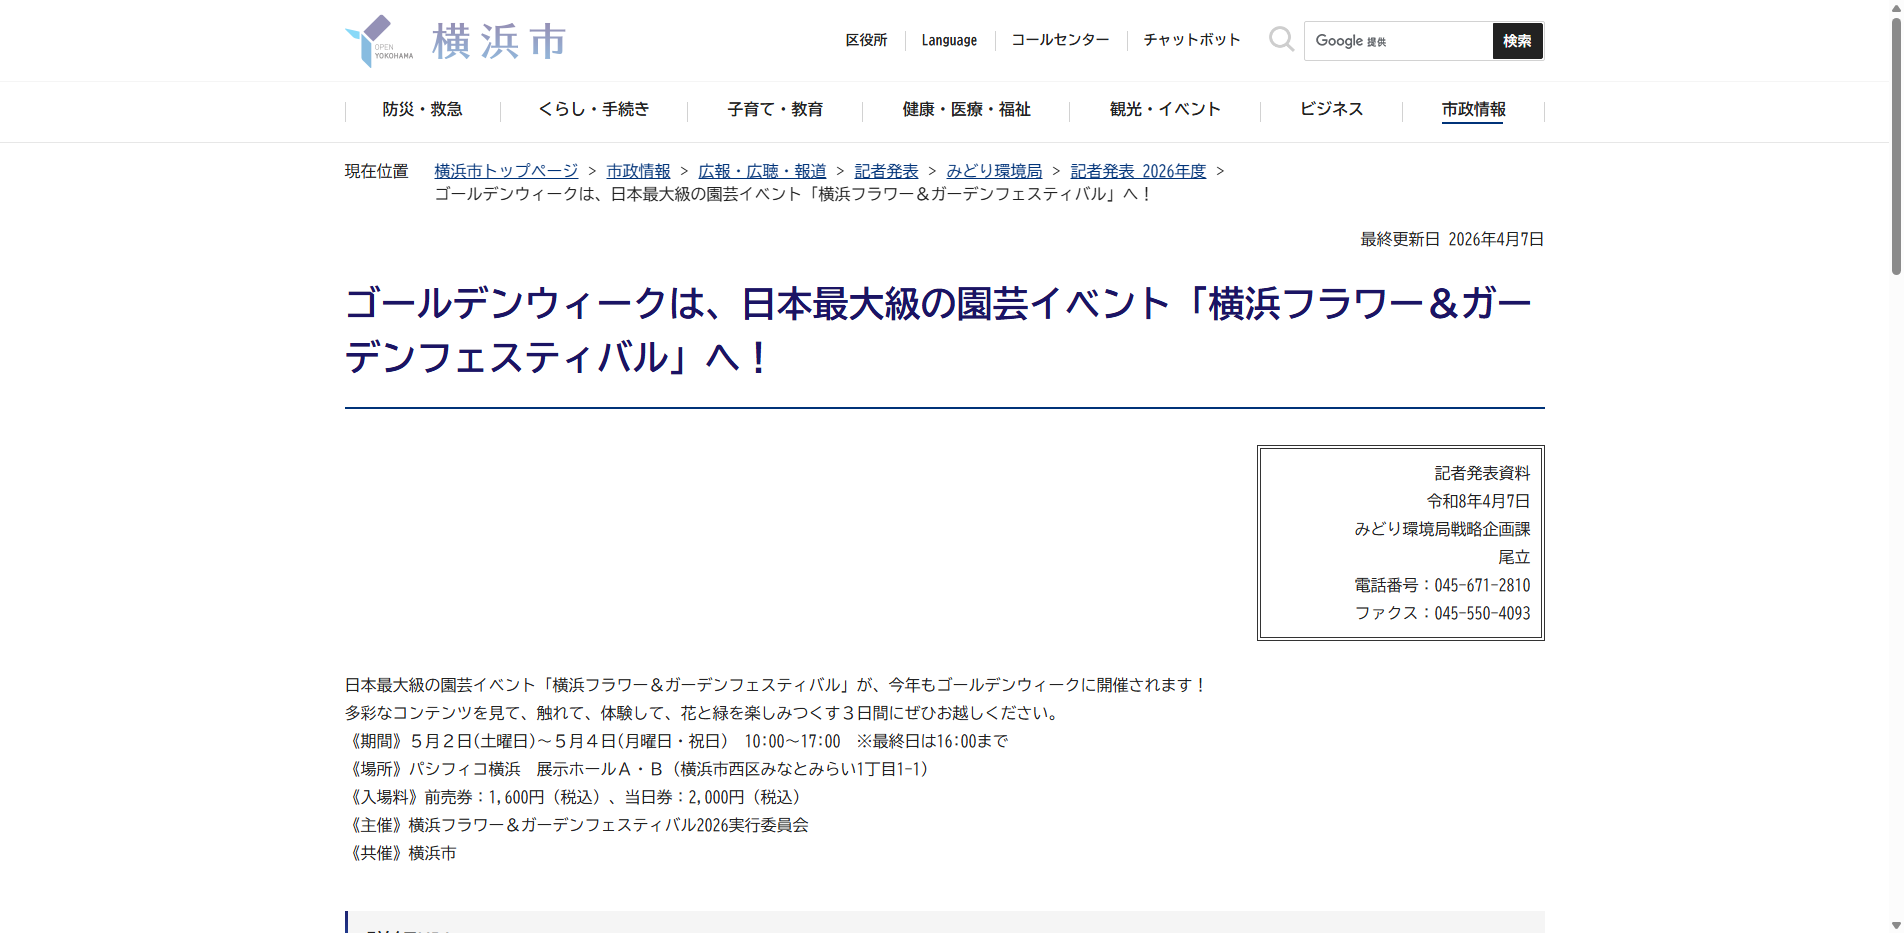
Task: Open the 子育て・教育 section
Action: pyautogui.click(x=776, y=110)
